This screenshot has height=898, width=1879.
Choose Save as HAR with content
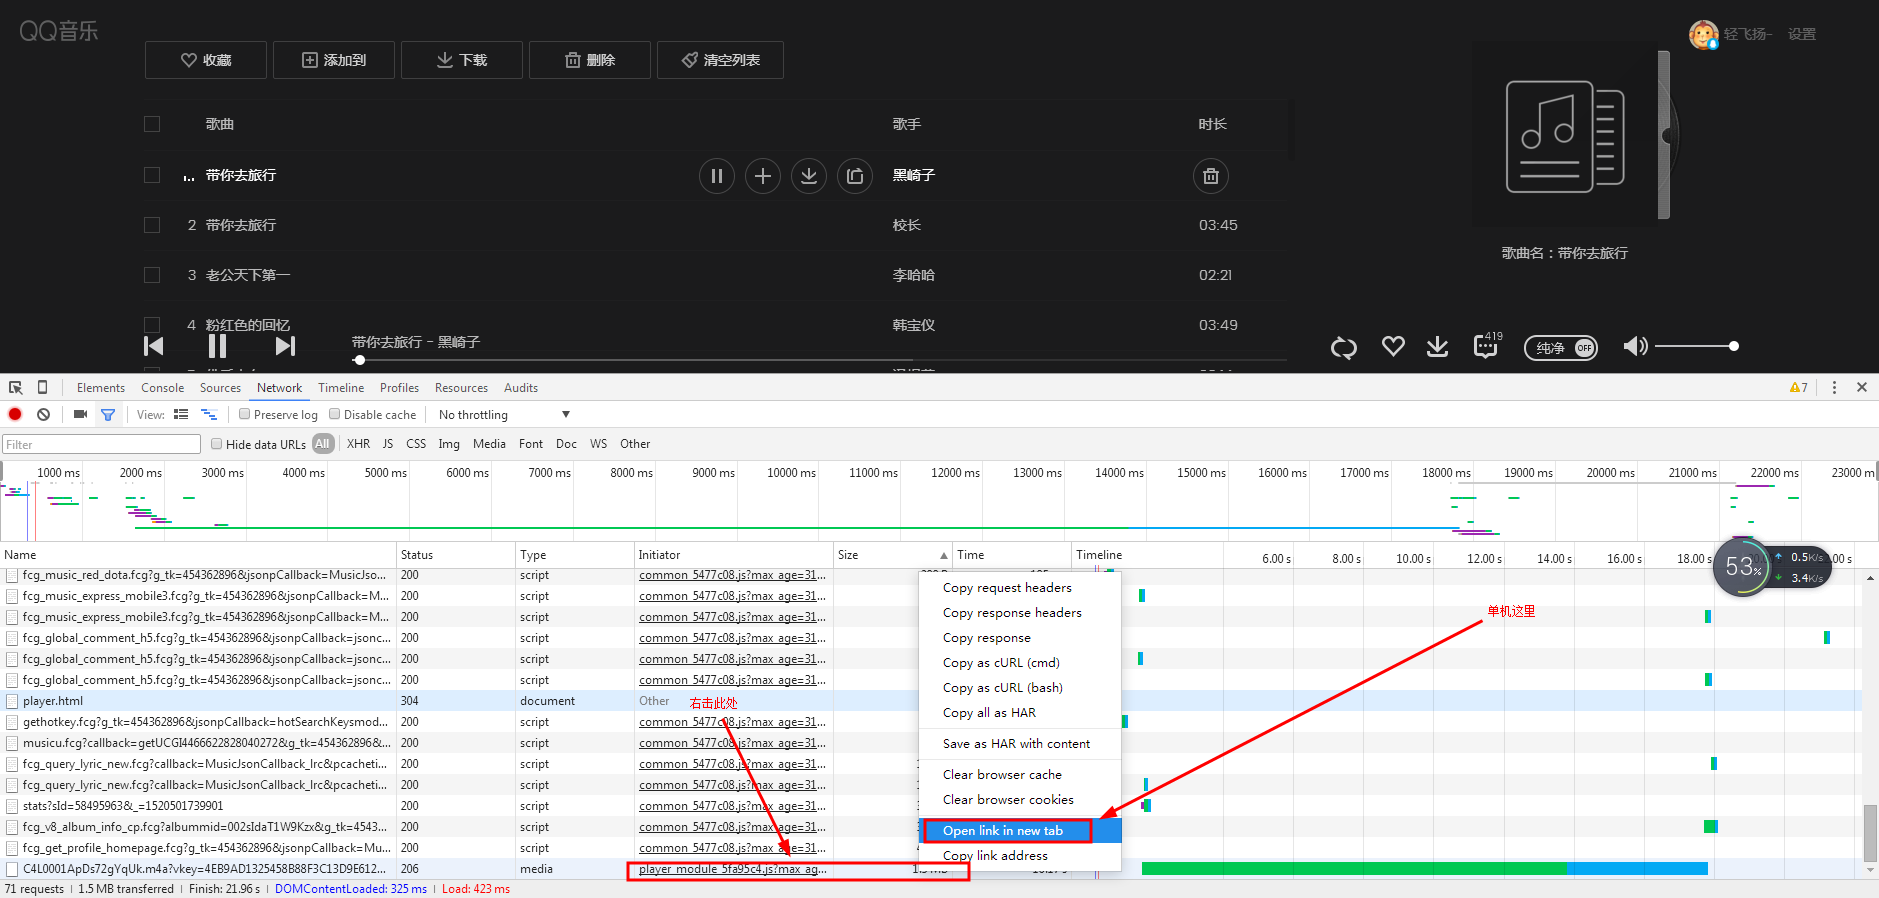(x=1020, y=744)
